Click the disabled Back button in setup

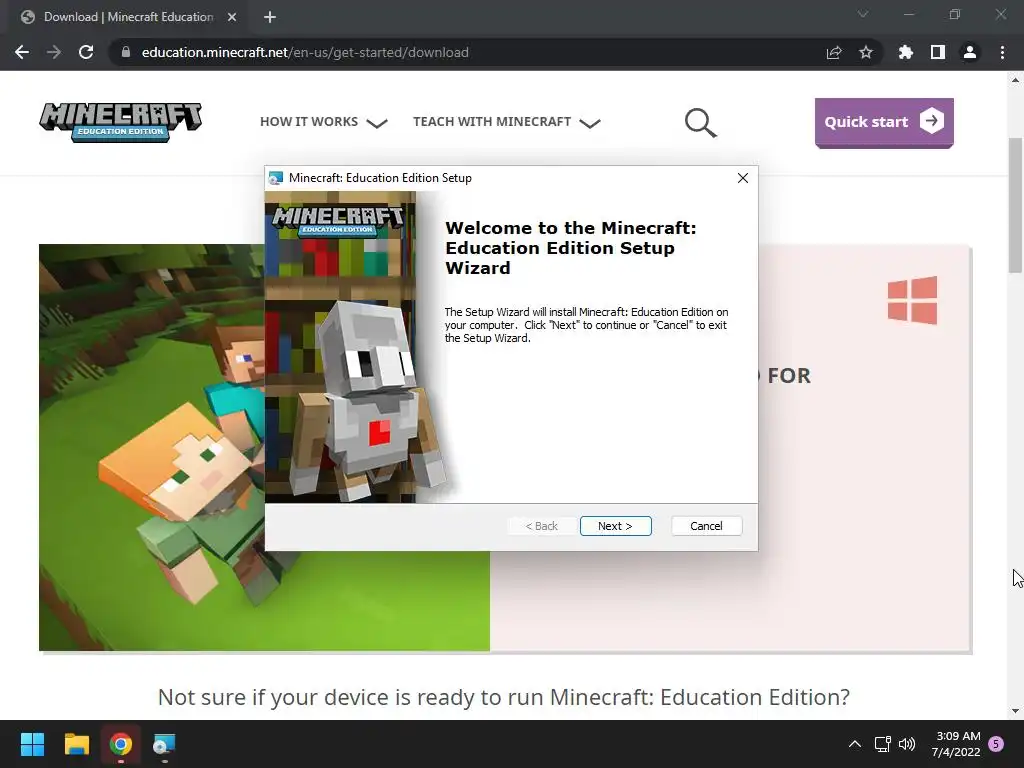pos(541,526)
